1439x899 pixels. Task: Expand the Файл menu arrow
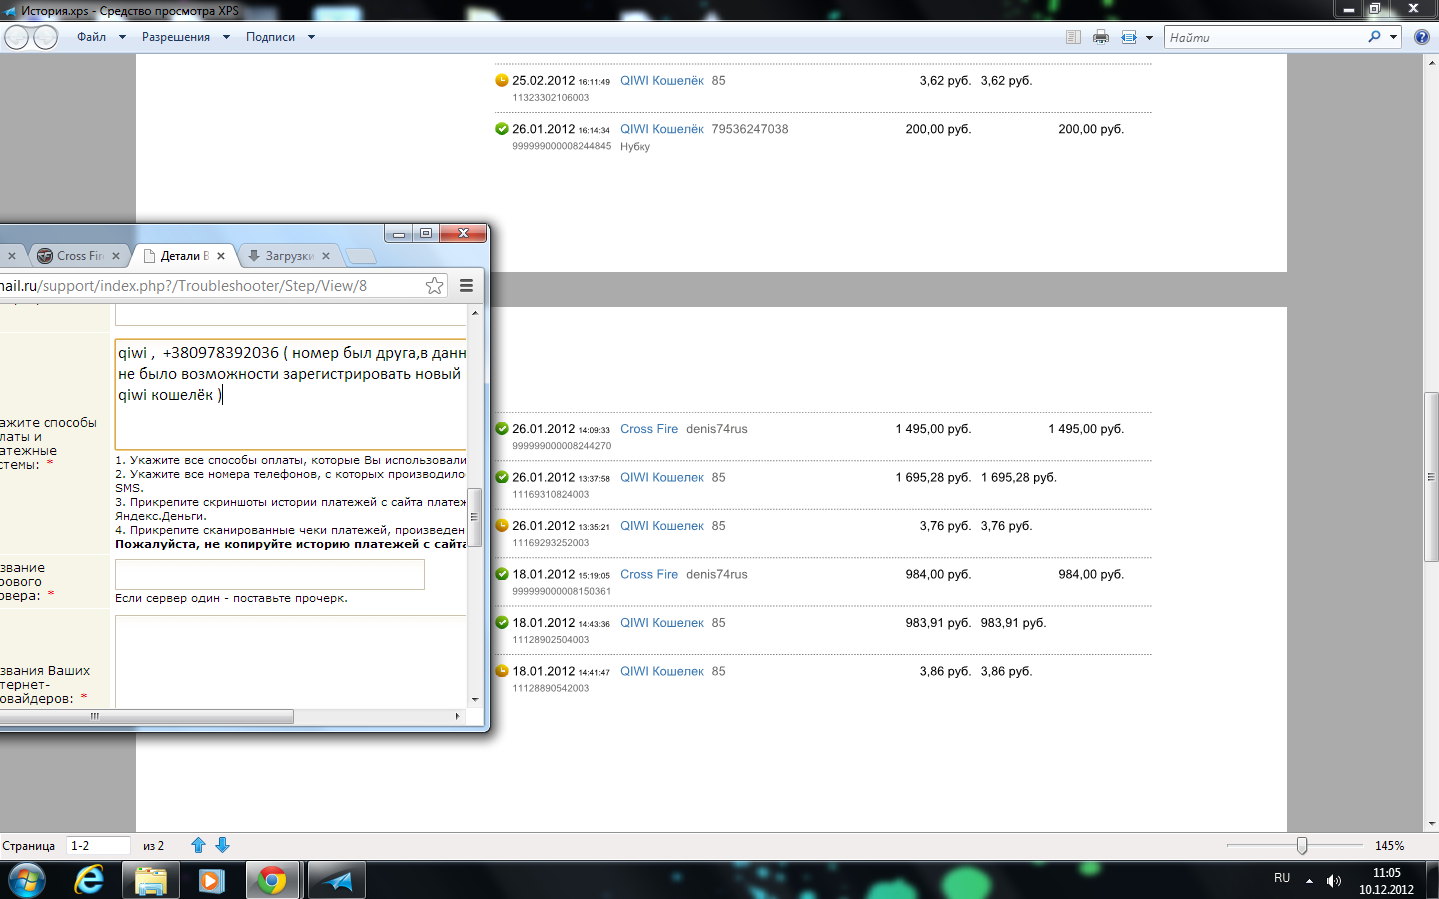122,37
